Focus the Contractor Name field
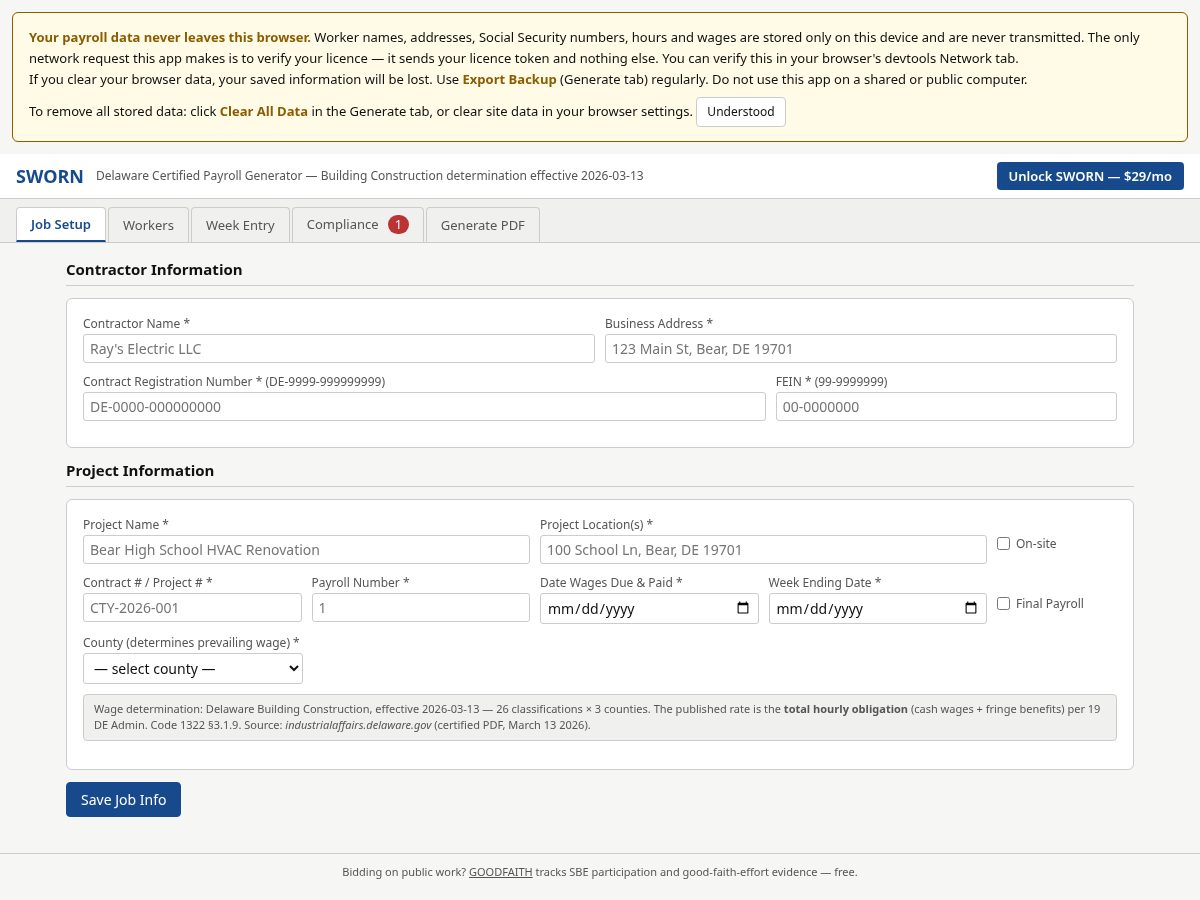1200x900 pixels. tap(339, 348)
